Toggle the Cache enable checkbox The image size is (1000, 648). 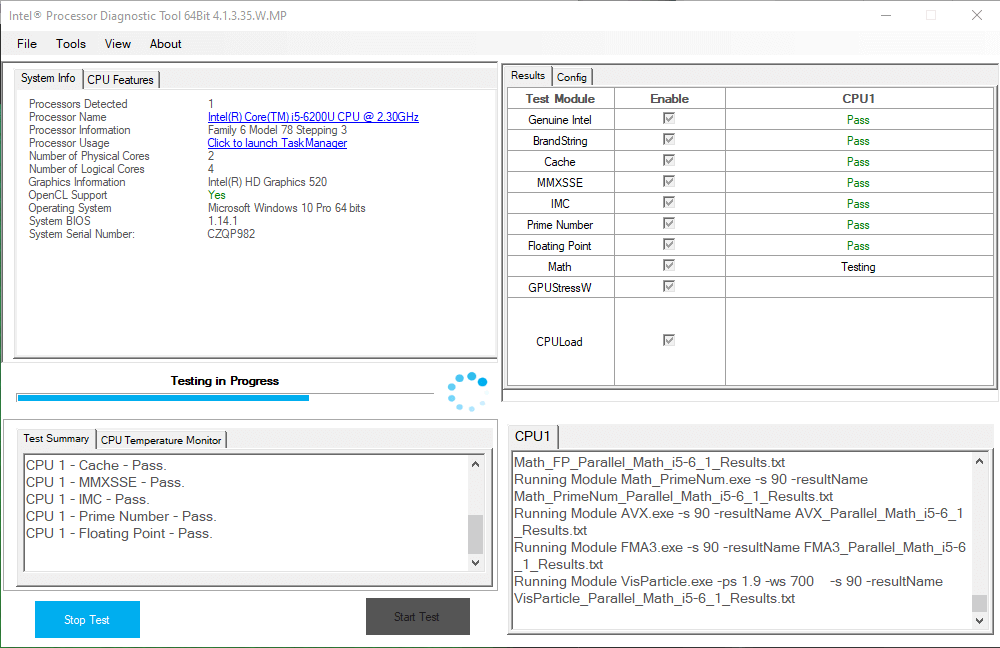coord(669,161)
